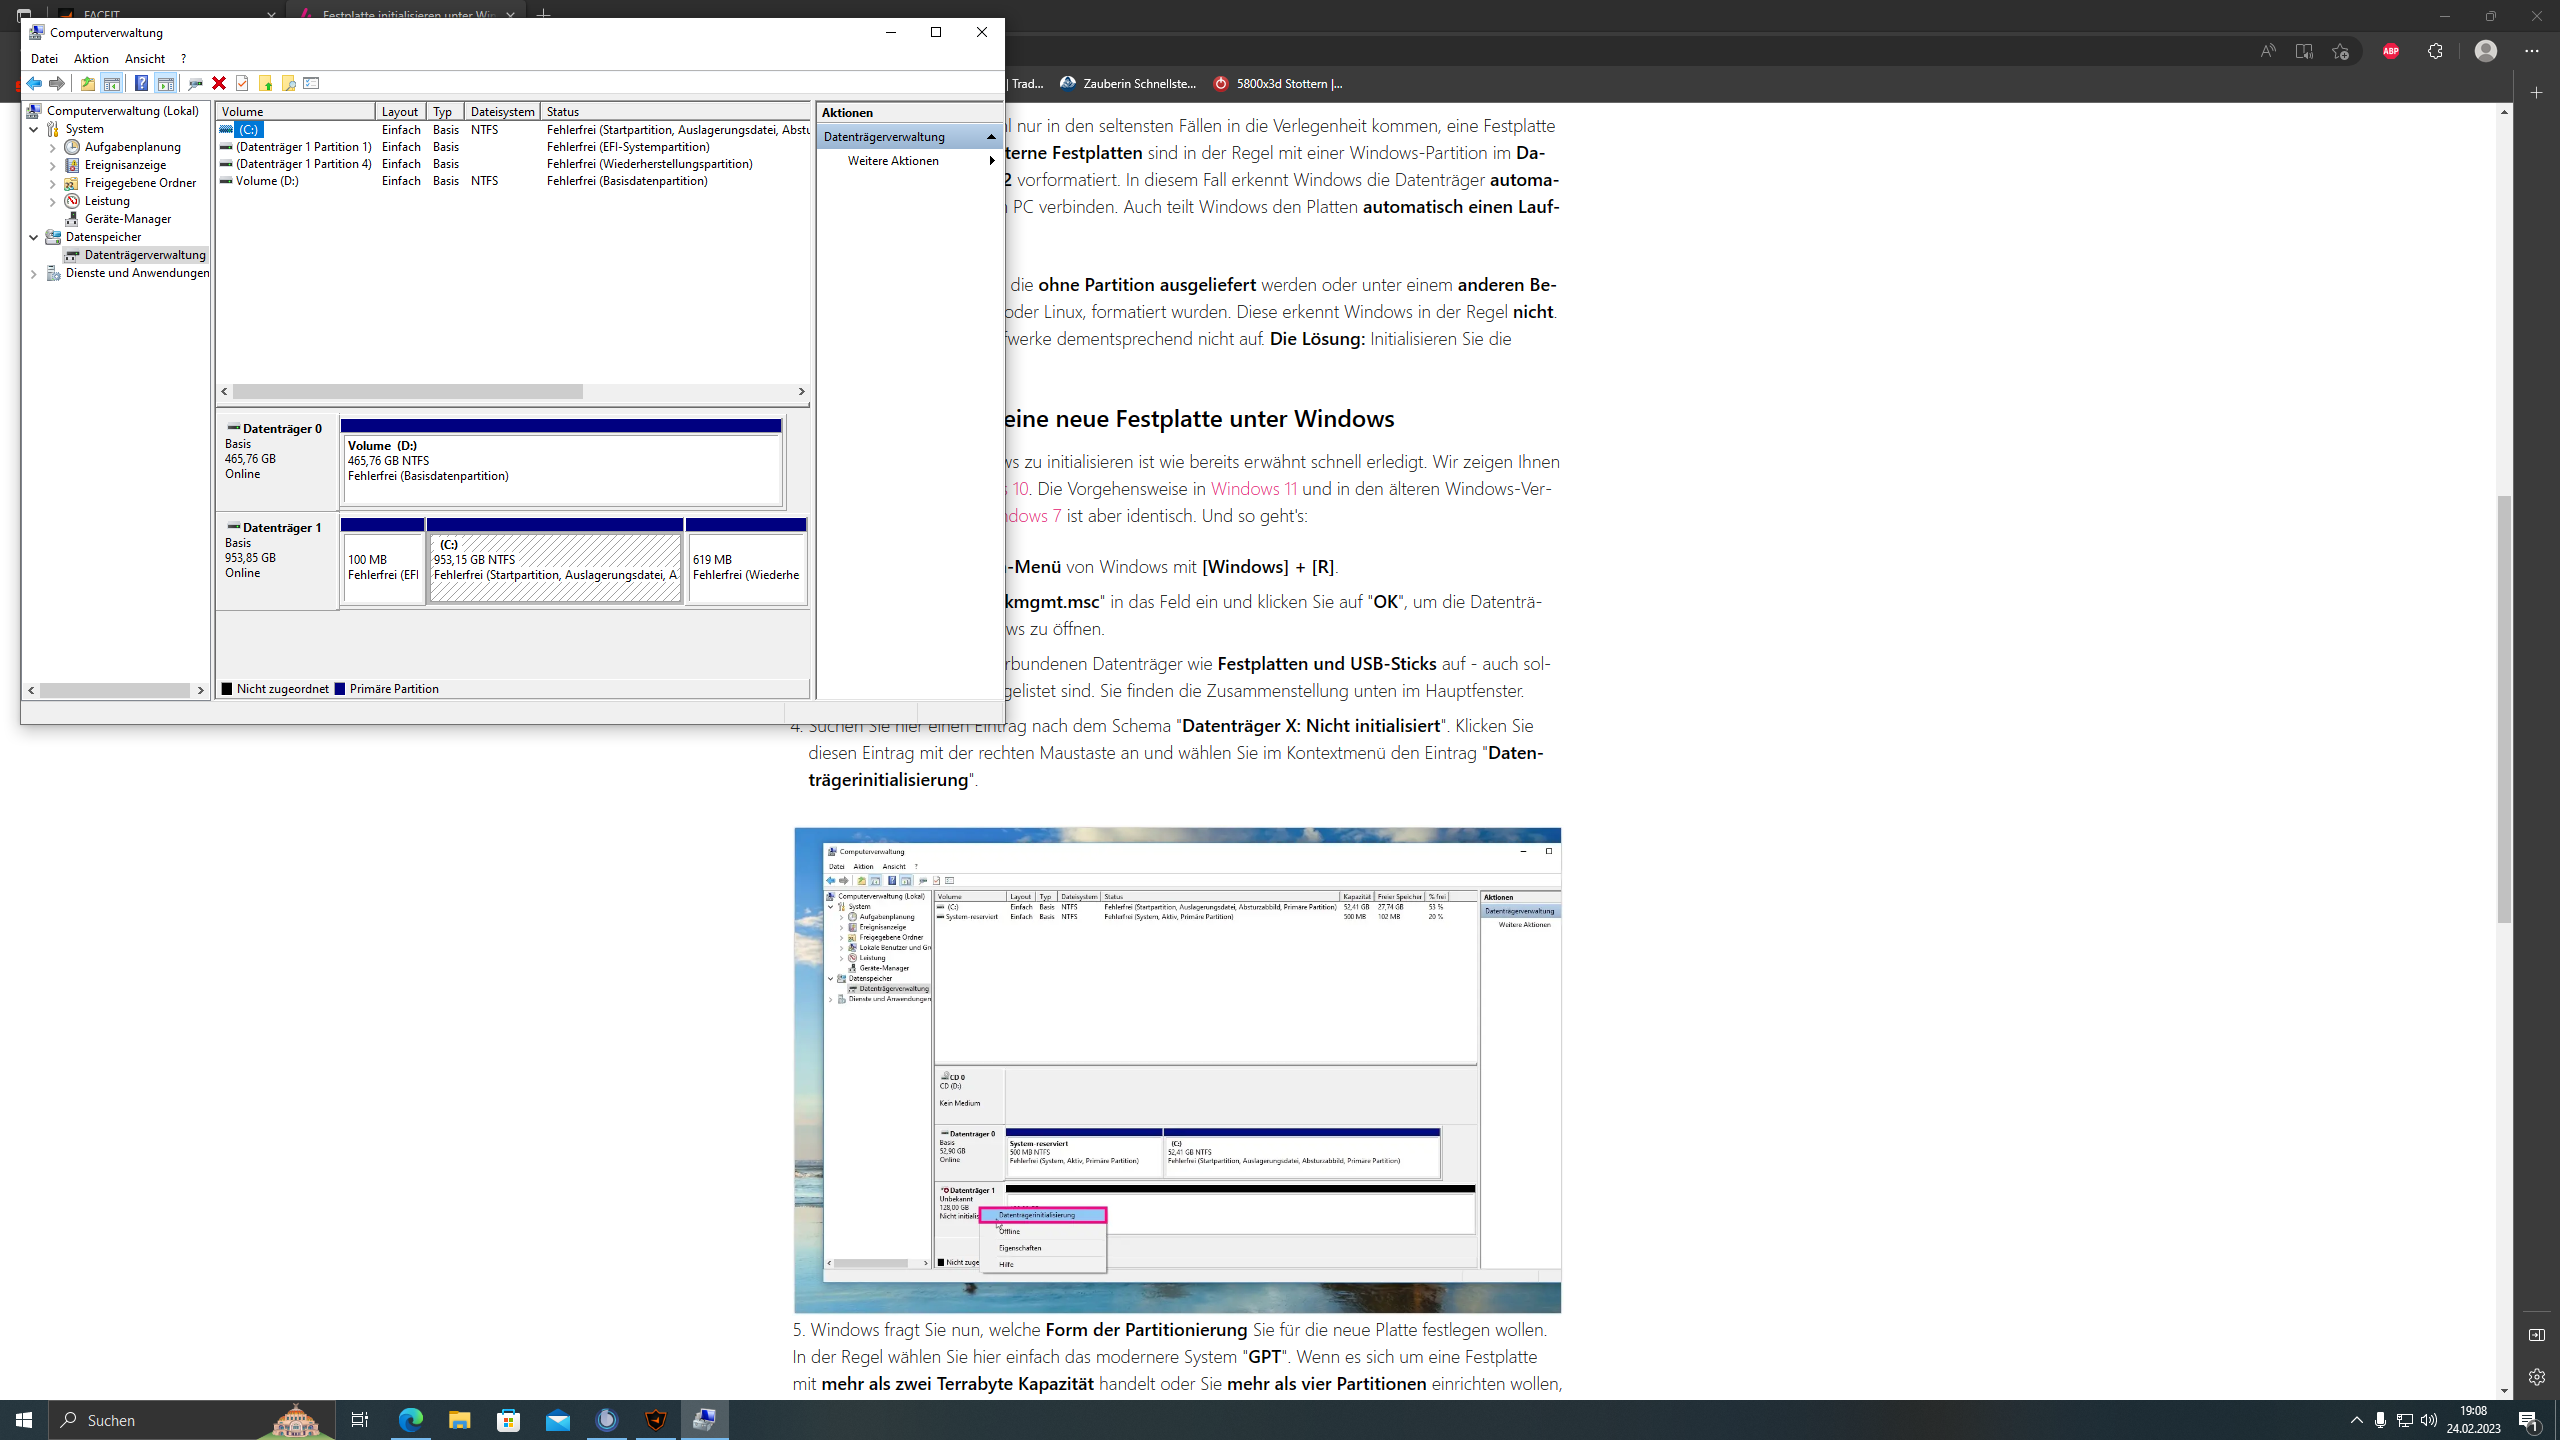Screen dimensions: 2560x1440
Task: Open the Aktion menu
Action: (91, 59)
